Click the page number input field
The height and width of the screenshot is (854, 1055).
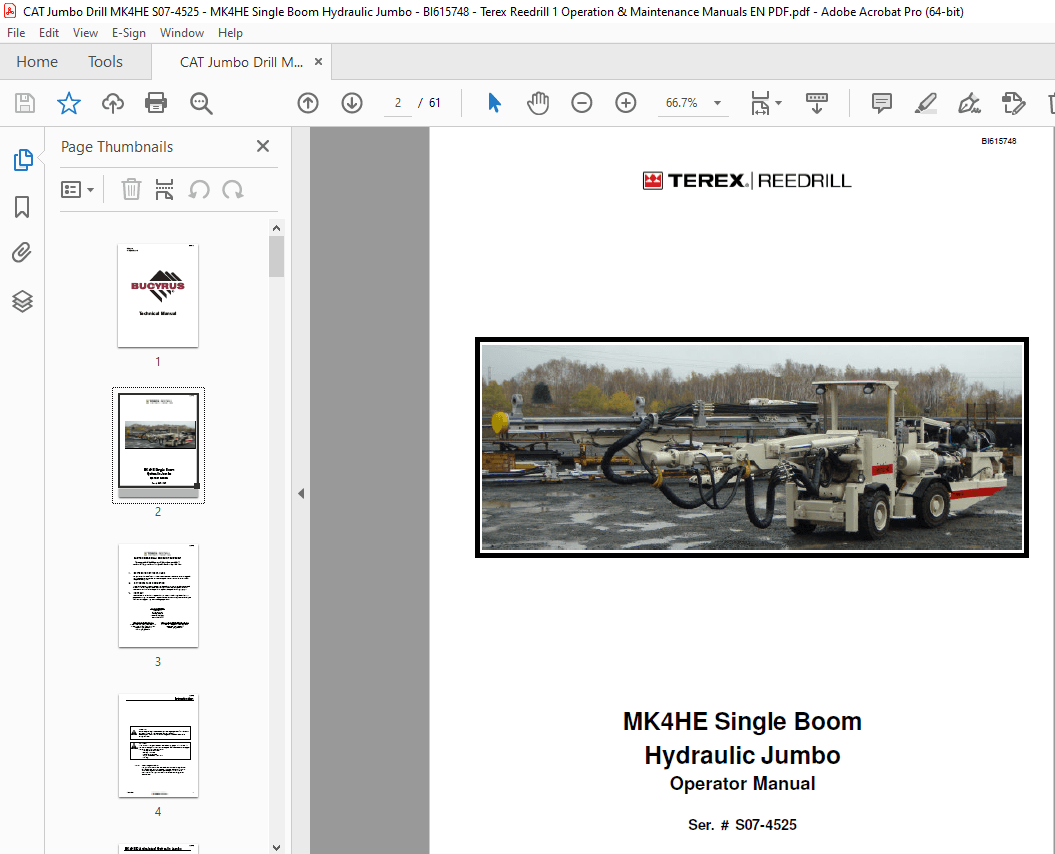[398, 103]
